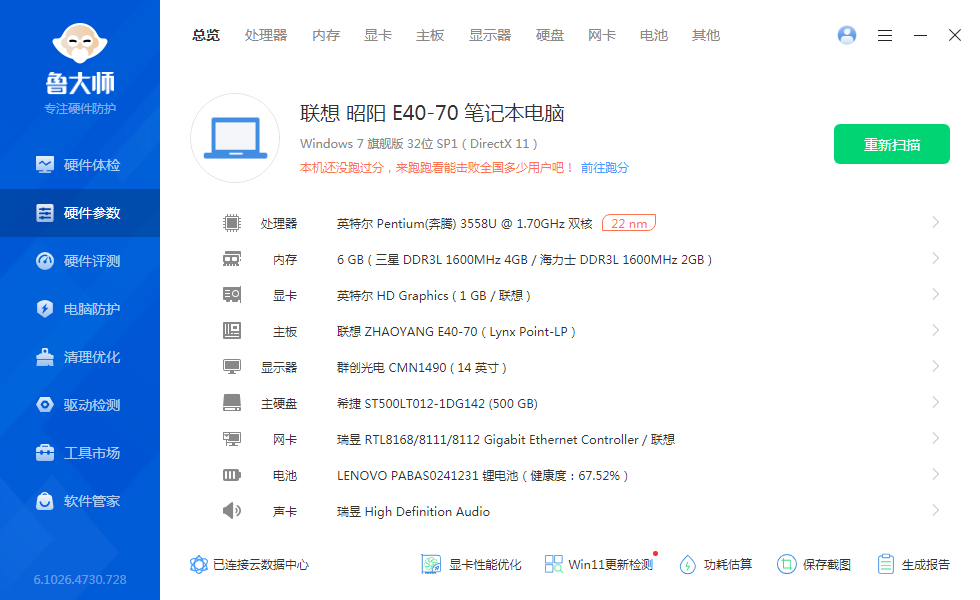Switch to the 内存 top tab
Image resolution: width=980 pixels, height=600 pixels.
(x=326, y=36)
